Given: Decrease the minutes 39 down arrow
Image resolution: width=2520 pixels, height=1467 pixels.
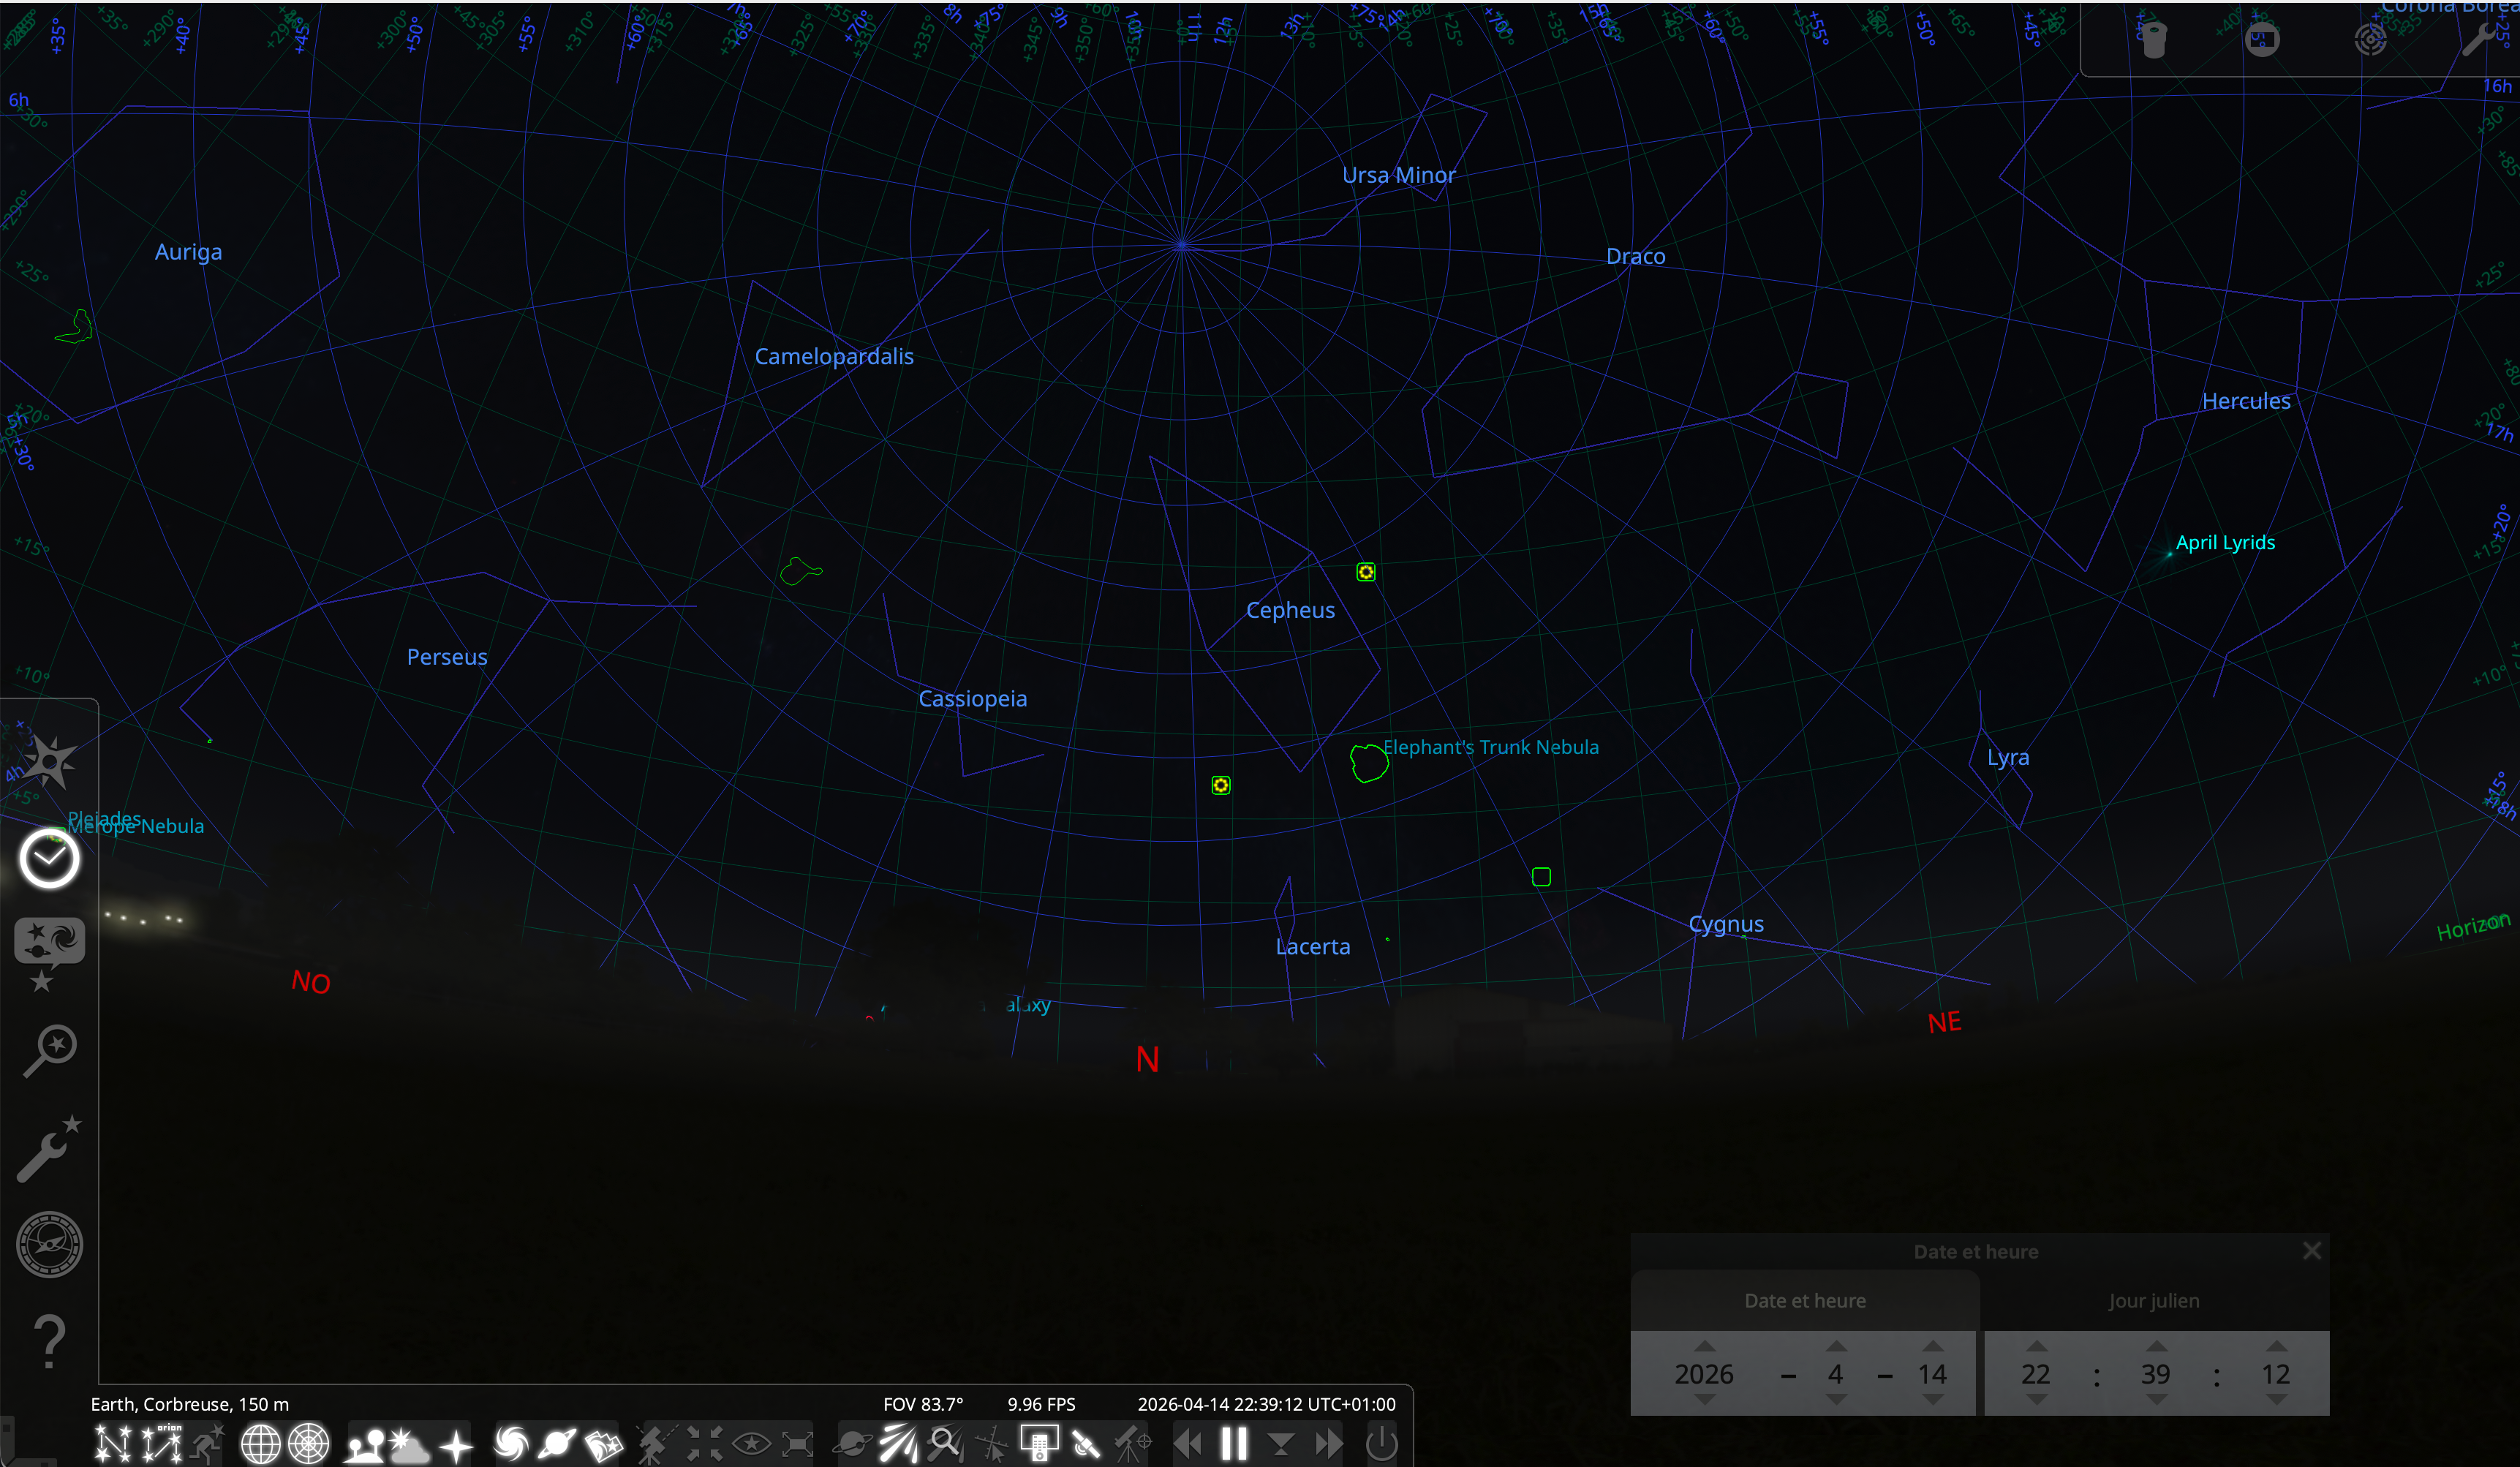Looking at the screenshot, I should [x=2156, y=1400].
